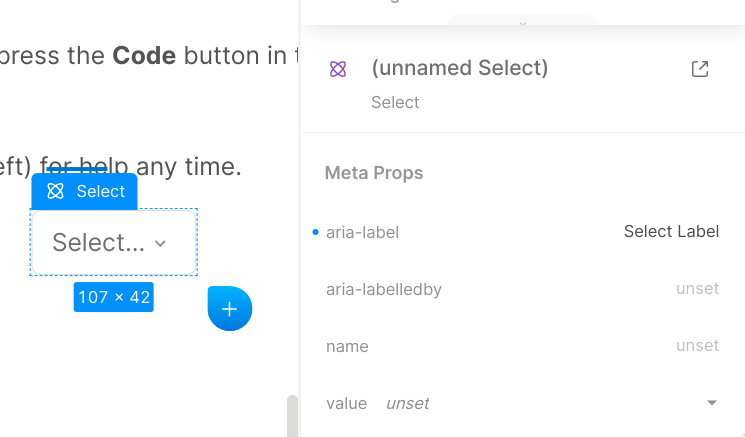The height and width of the screenshot is (437, 745).
Task: Click the bold Code text on canvas
Action: pos(144,56)
